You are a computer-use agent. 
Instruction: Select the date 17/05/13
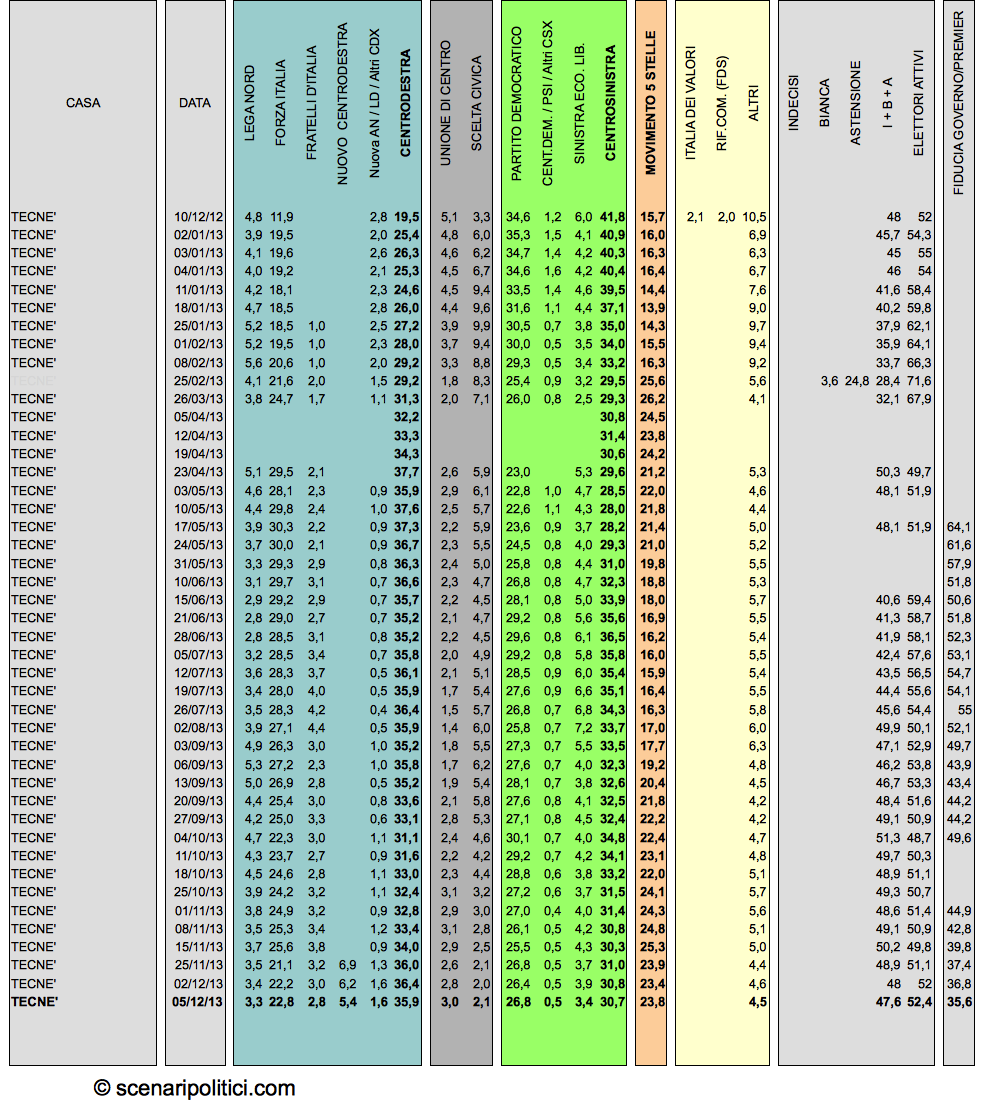(x=199, y=527)
